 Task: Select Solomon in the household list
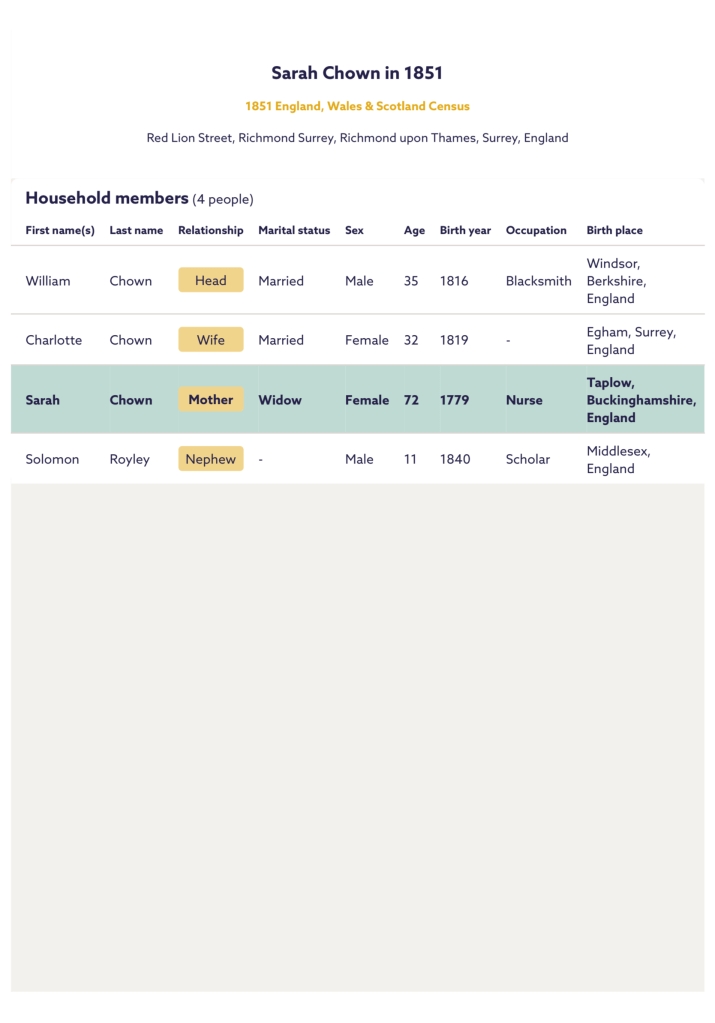pos(52,459)
